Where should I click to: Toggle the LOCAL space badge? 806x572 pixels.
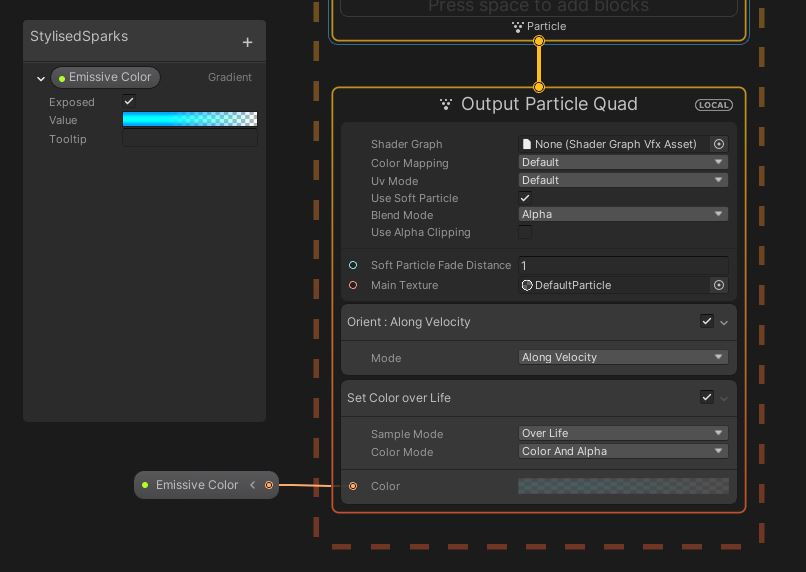[x=713, y=105]
